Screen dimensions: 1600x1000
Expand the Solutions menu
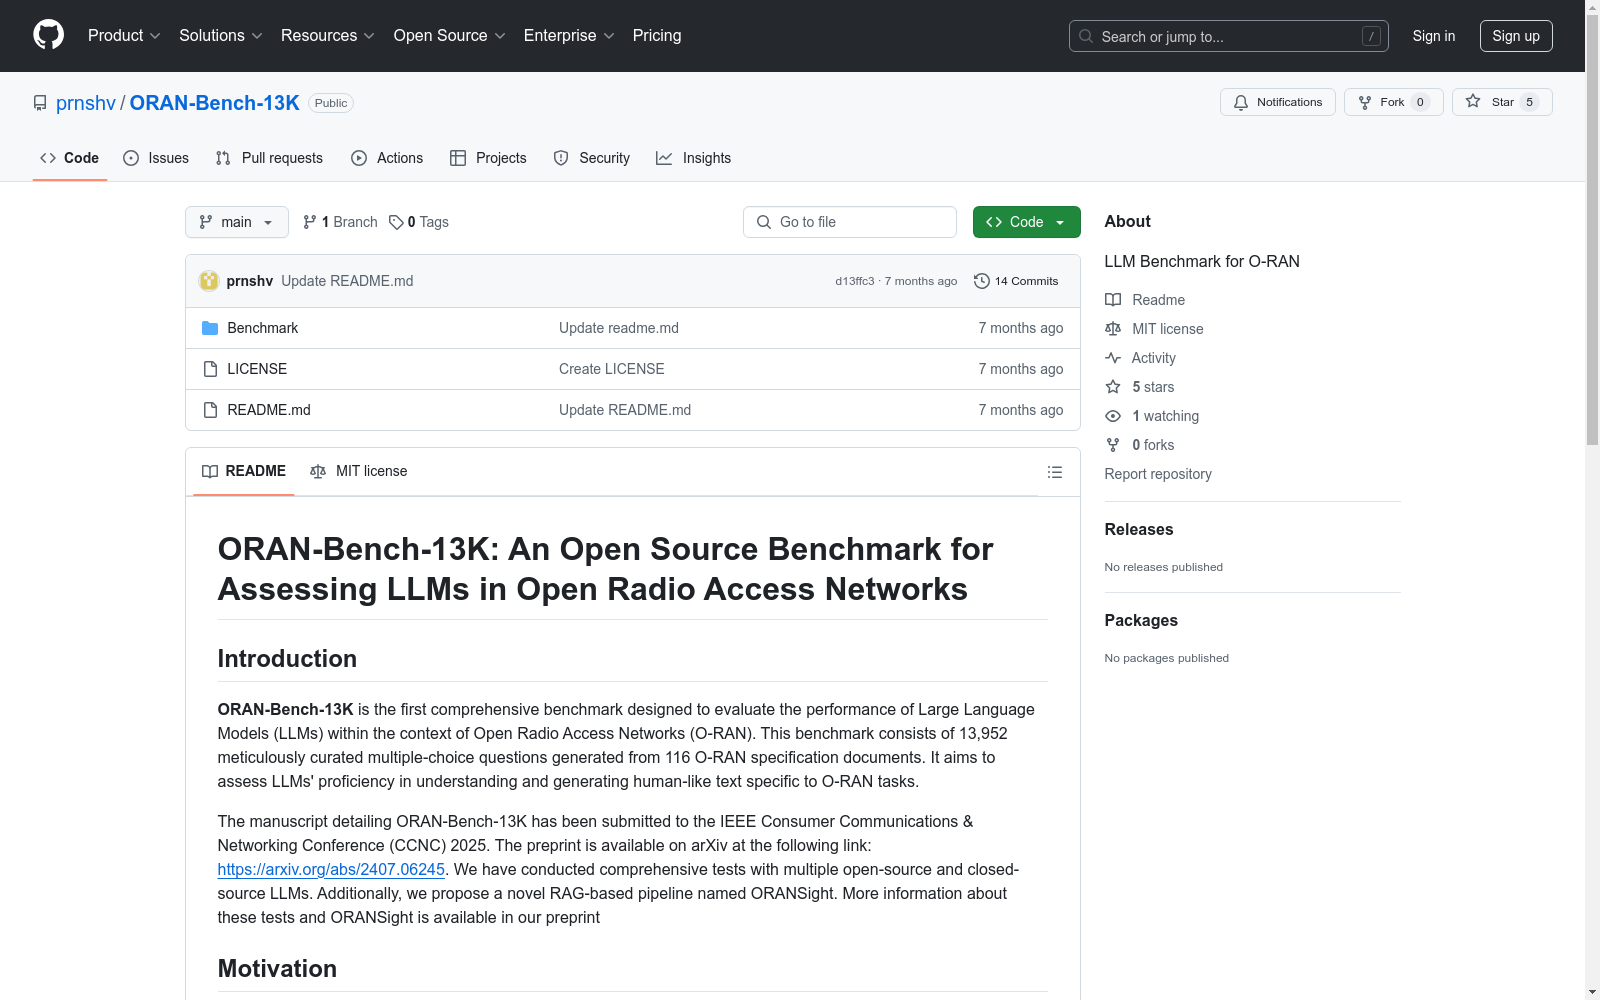point(221,35)
